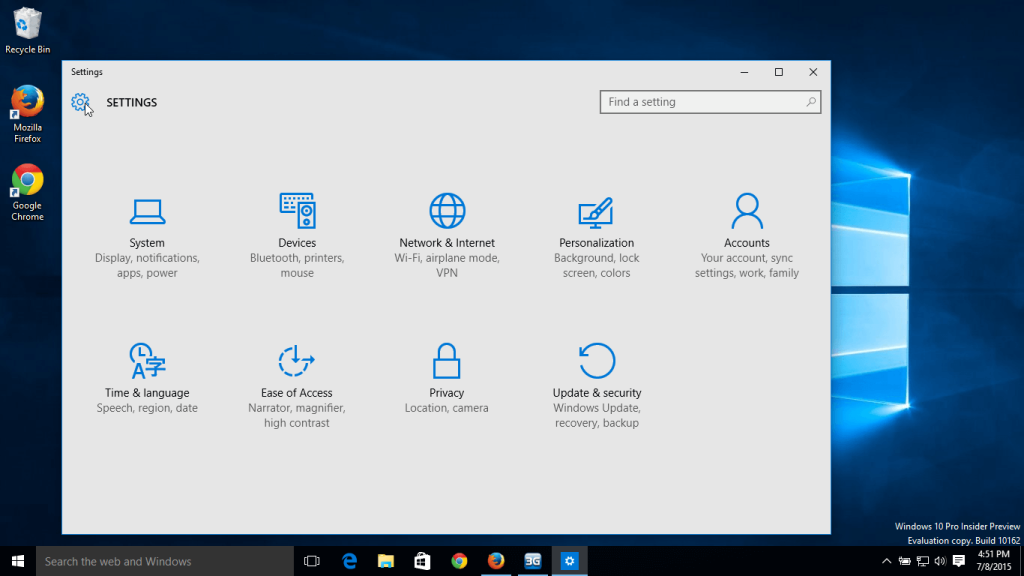Open the Windows Start menu
Image resolution: width=1024 pixels, height=576 pixels.
tap(18, 561)
